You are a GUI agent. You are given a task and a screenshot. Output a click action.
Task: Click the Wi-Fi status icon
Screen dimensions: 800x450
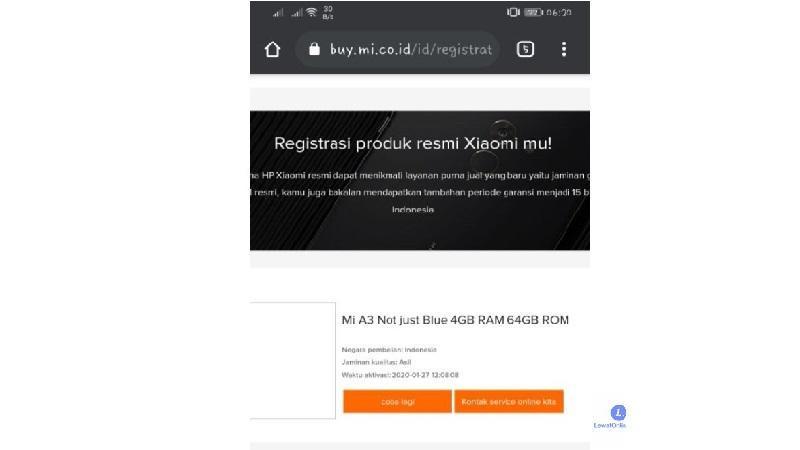pos(311,12)
